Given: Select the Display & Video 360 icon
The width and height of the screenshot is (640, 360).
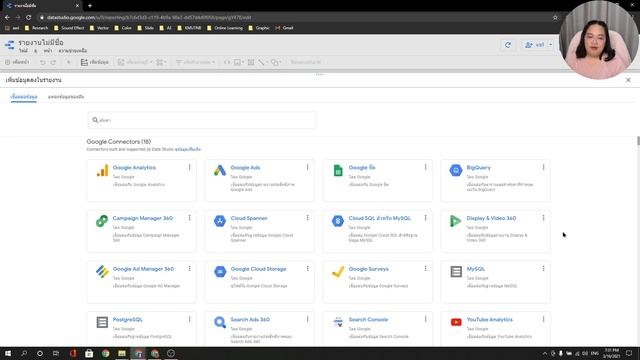Looking at the screenshot, I should (x=456, y=221).
